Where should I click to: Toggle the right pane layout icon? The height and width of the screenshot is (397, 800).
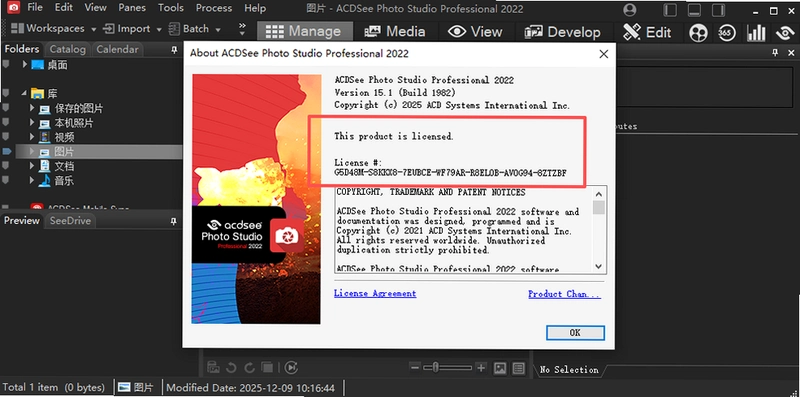718,10
